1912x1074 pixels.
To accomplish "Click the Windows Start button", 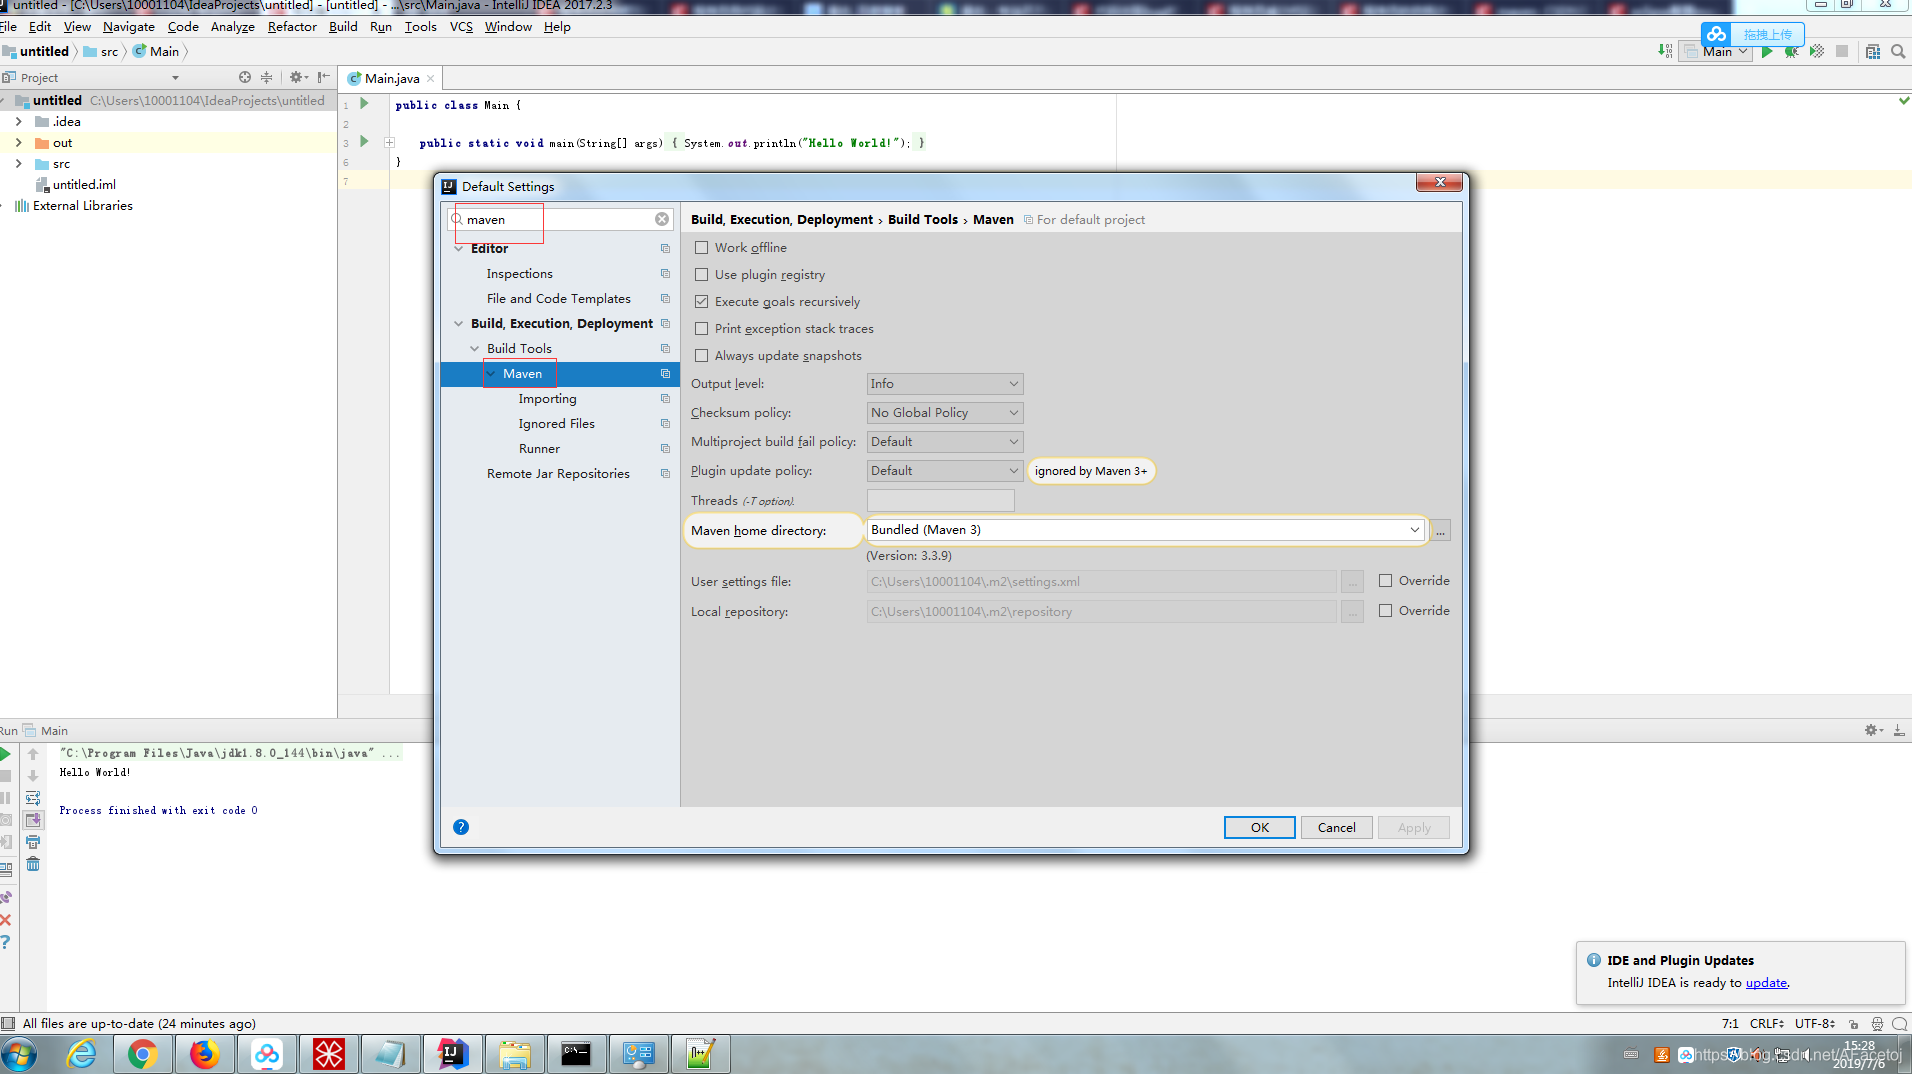I will (x=18, y=1054).
